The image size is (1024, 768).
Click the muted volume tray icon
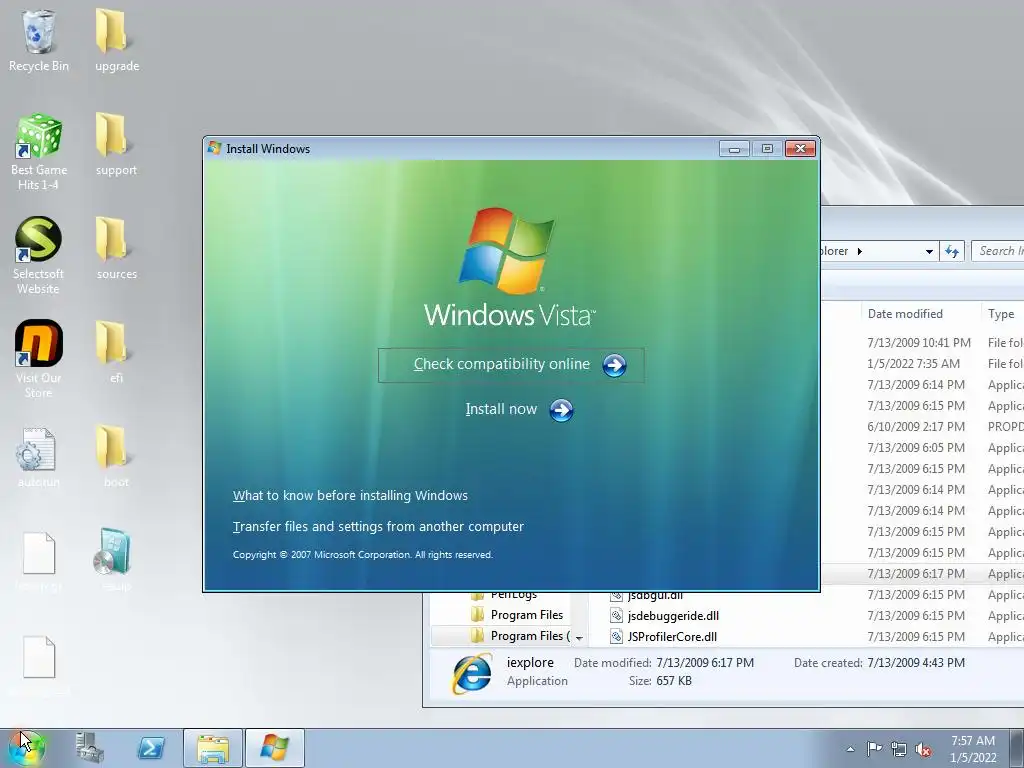(923, 749)
